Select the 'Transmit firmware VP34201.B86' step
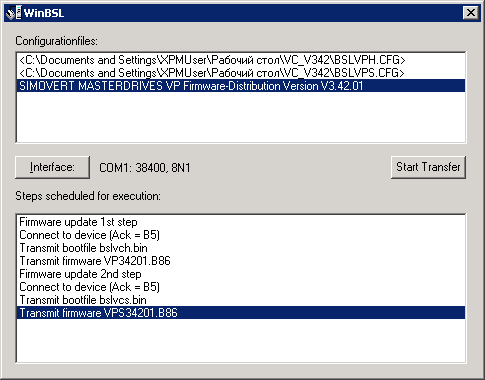 (x=241, y=261)
